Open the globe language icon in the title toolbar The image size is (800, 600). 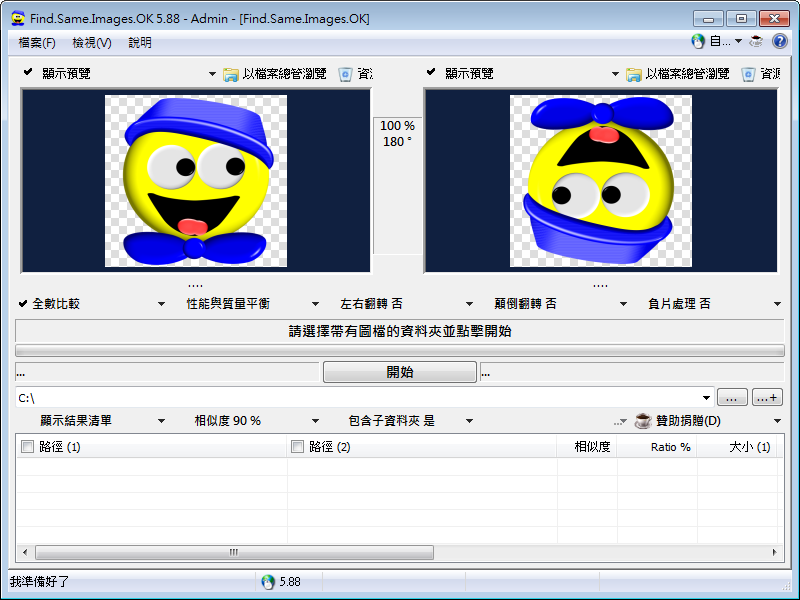[699, 41]
